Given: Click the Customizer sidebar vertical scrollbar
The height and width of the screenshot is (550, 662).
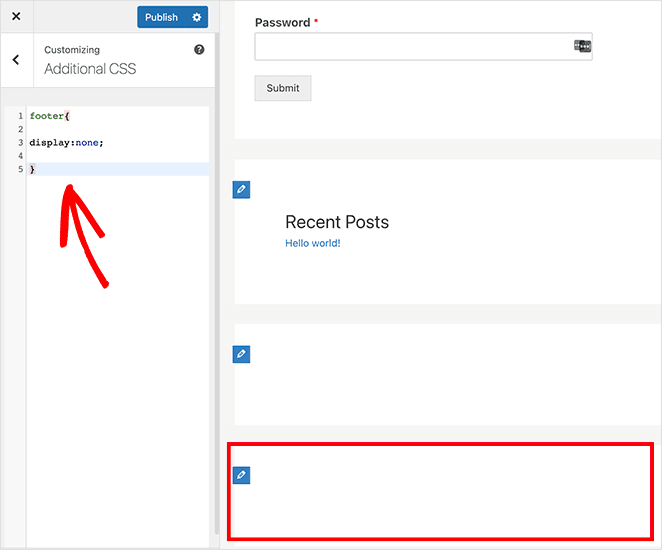Looking at the screenshot, I should [x=215, y=300].
